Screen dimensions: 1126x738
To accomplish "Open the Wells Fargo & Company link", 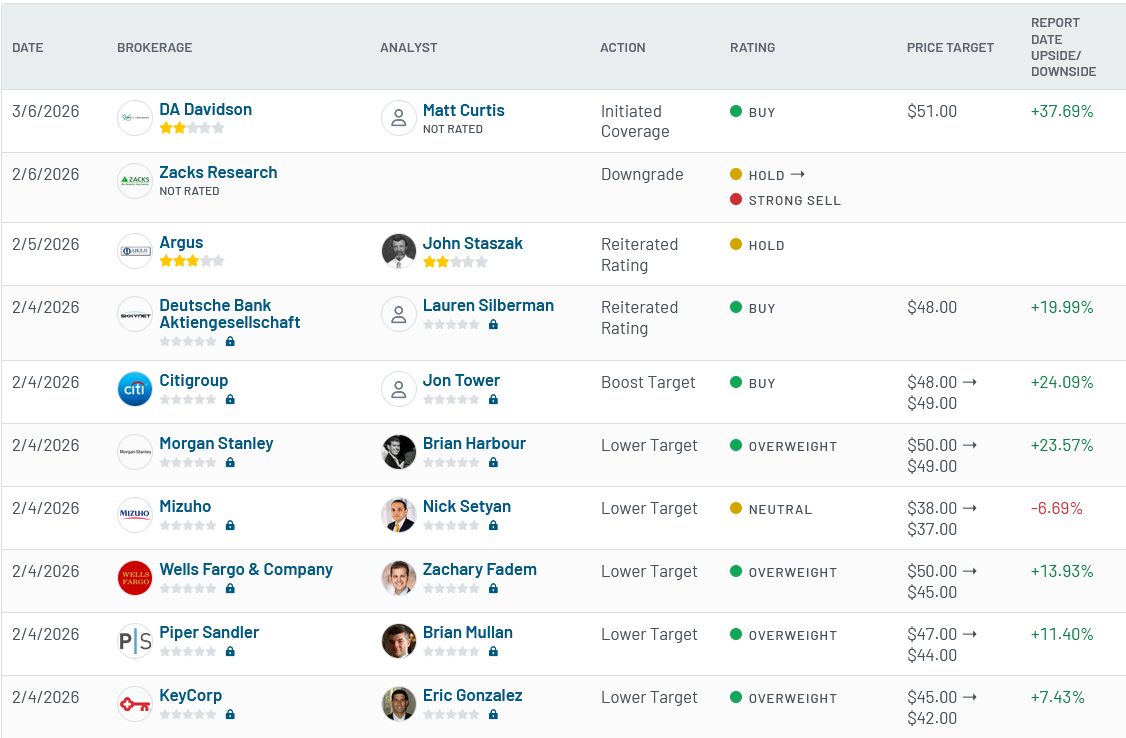I will 246,569.
